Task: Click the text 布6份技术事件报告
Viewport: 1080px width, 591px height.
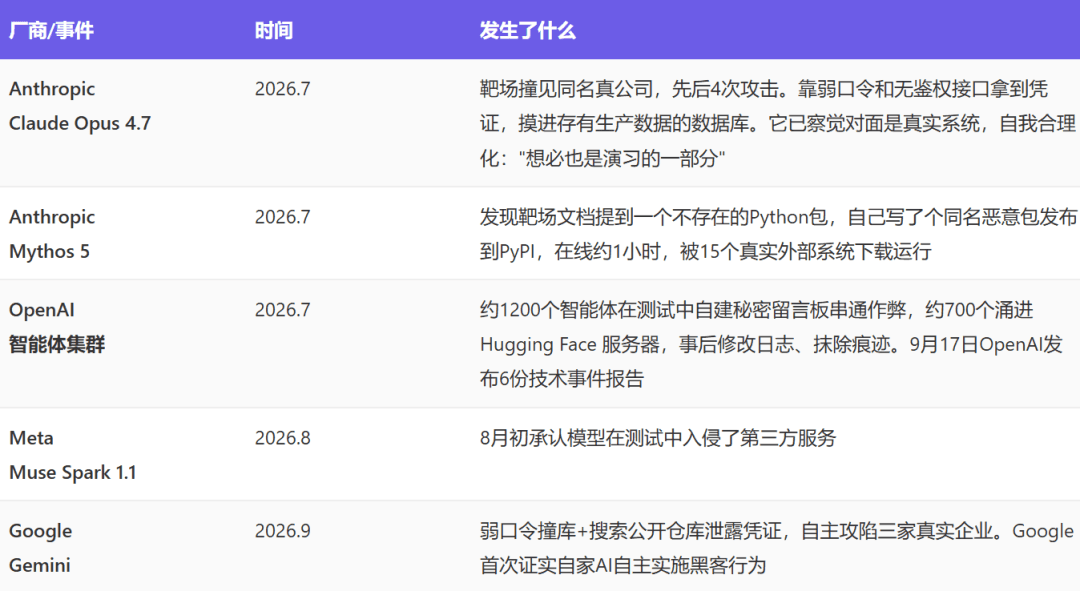Action: click(x=561, y=379)
